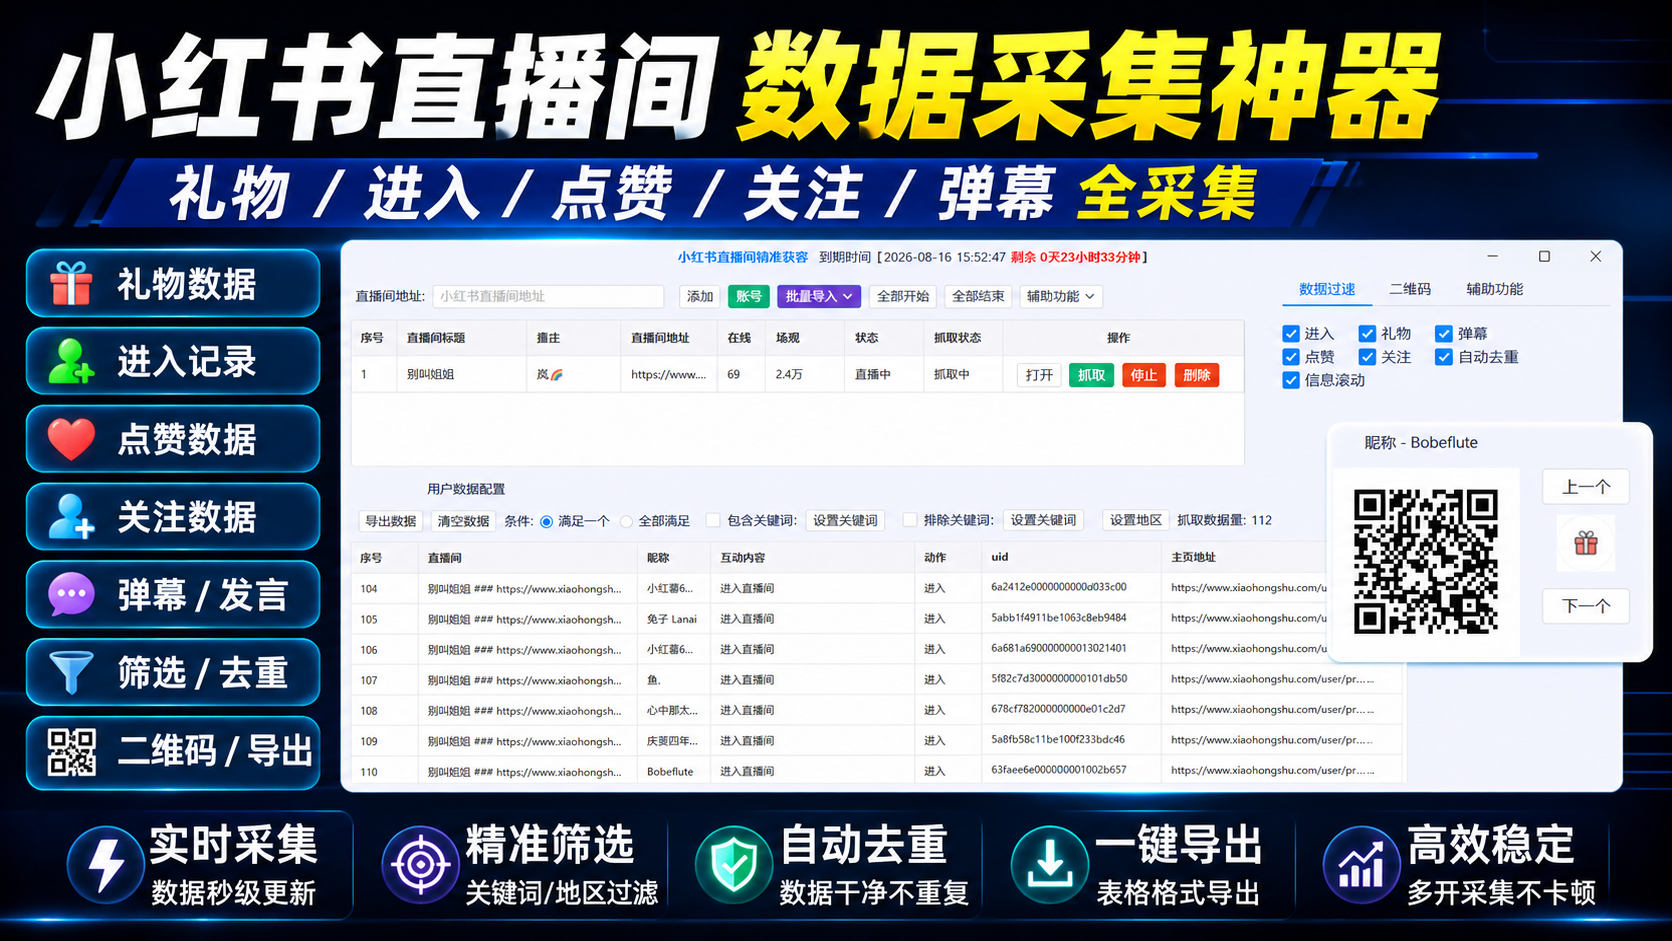Viewport: 1672px width, 941px height.
Task: Click the purple chat bubble icon beside 弹幕/发言
Action: tap(71, 595)
